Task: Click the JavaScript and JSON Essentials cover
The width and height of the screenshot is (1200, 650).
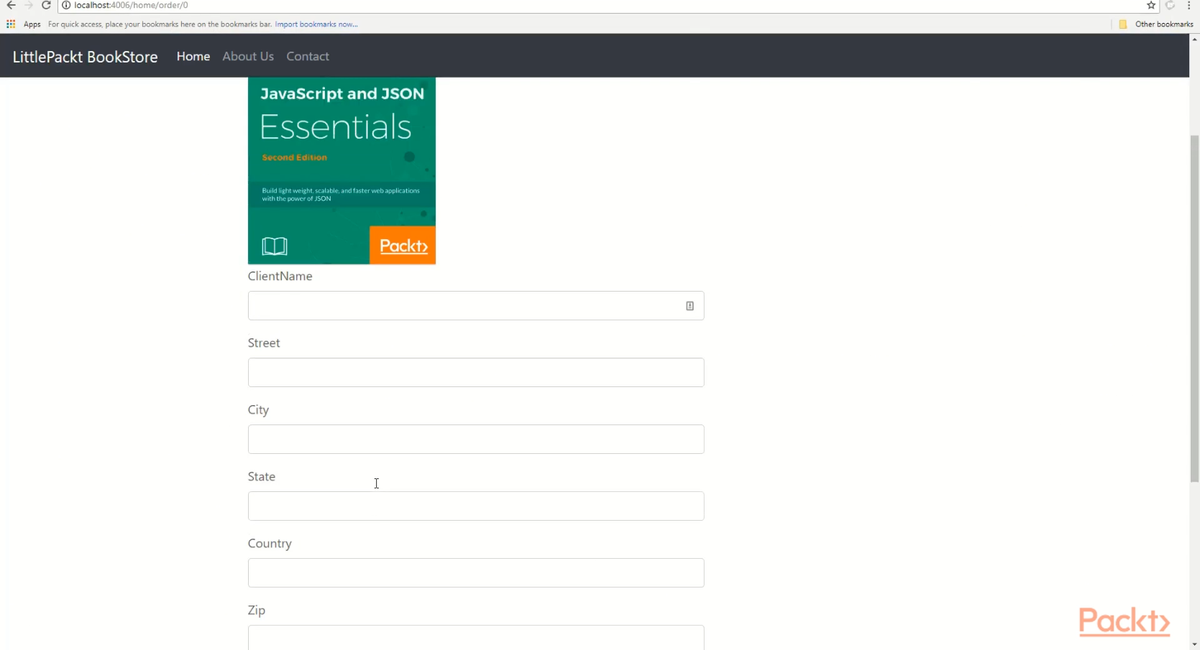Action: [x=342, y=171]
